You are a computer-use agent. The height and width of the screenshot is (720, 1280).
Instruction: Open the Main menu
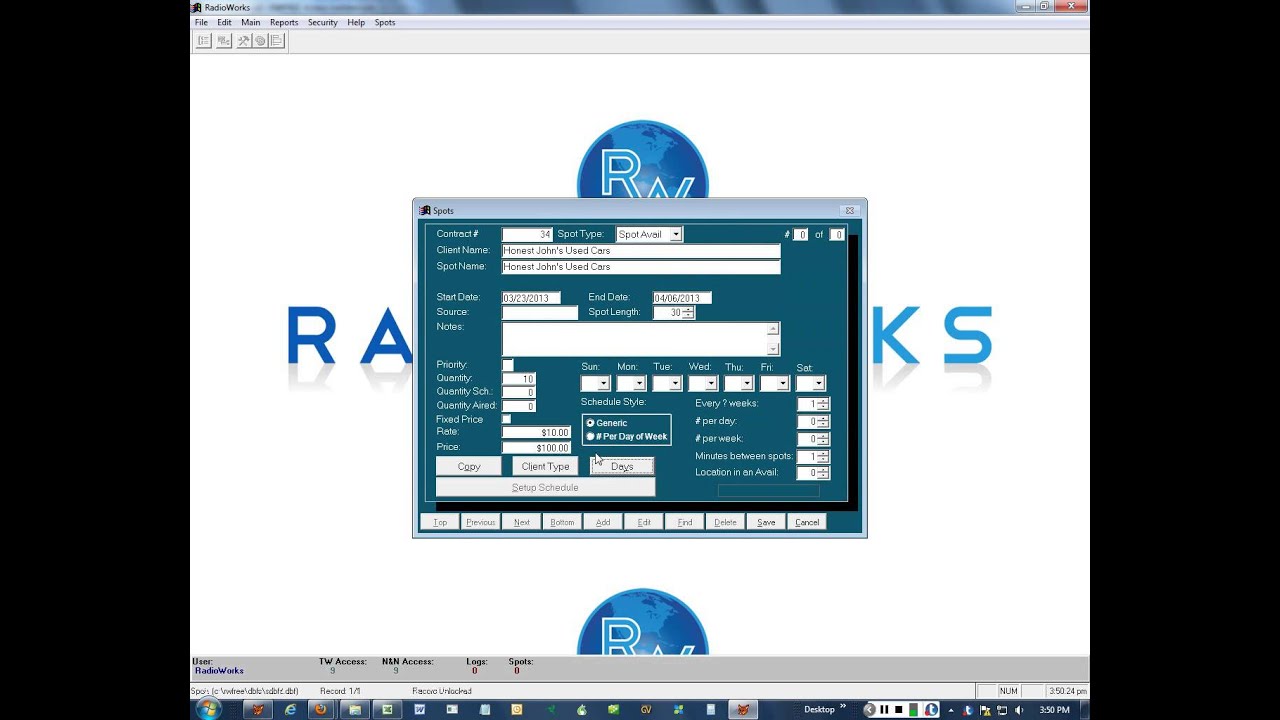[x=250, y=22]
